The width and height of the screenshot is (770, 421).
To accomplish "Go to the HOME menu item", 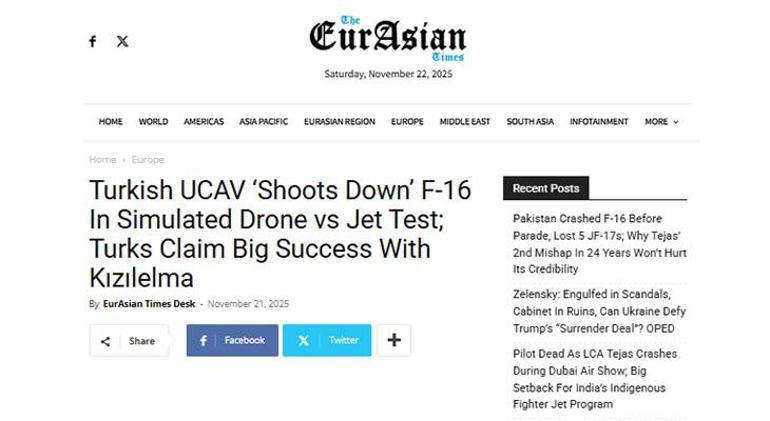I will point(110,122).
